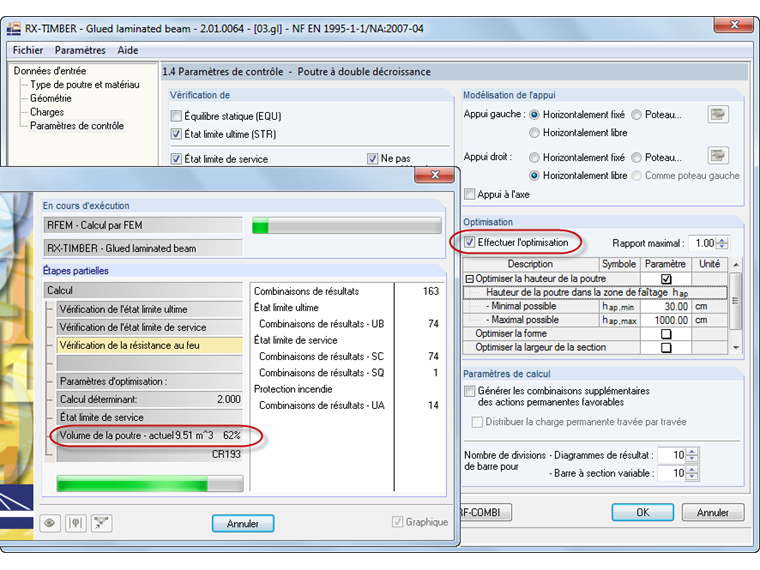Enable Appui à l'axe checkbox

pyautogui.click(x=469, y=194)
